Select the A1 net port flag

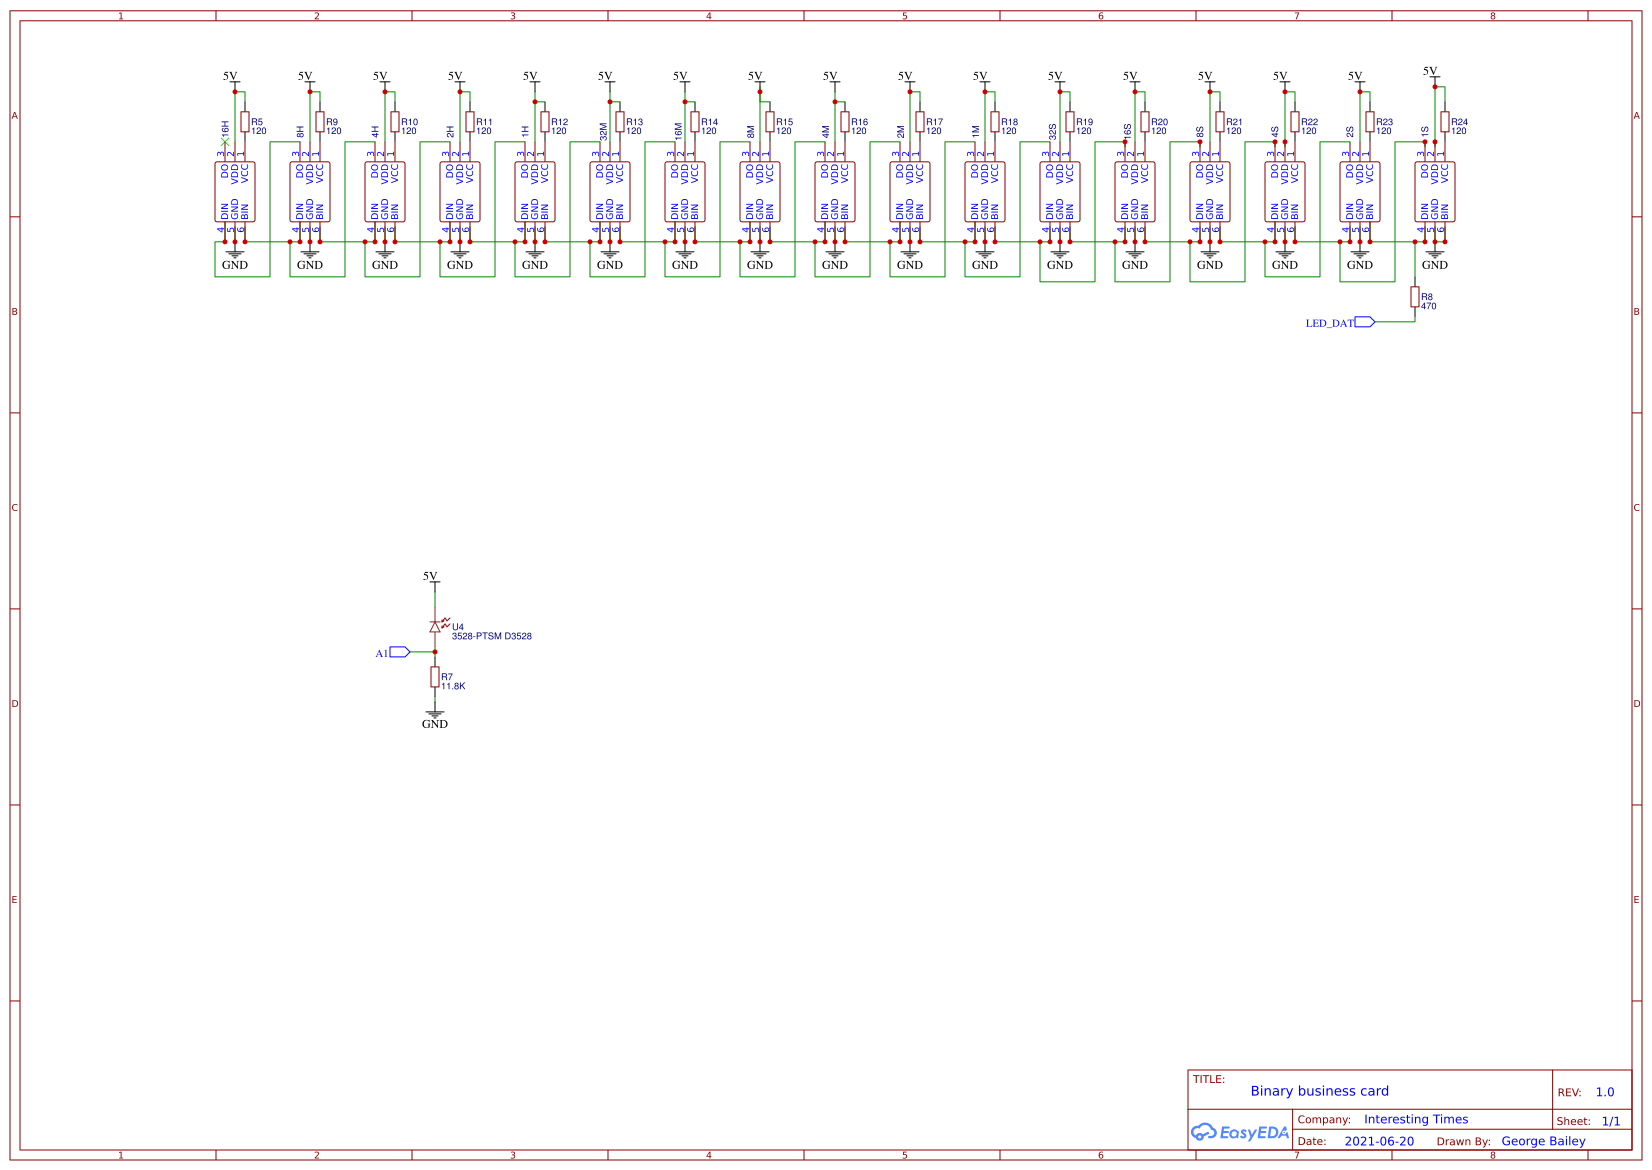coord(399,652)
